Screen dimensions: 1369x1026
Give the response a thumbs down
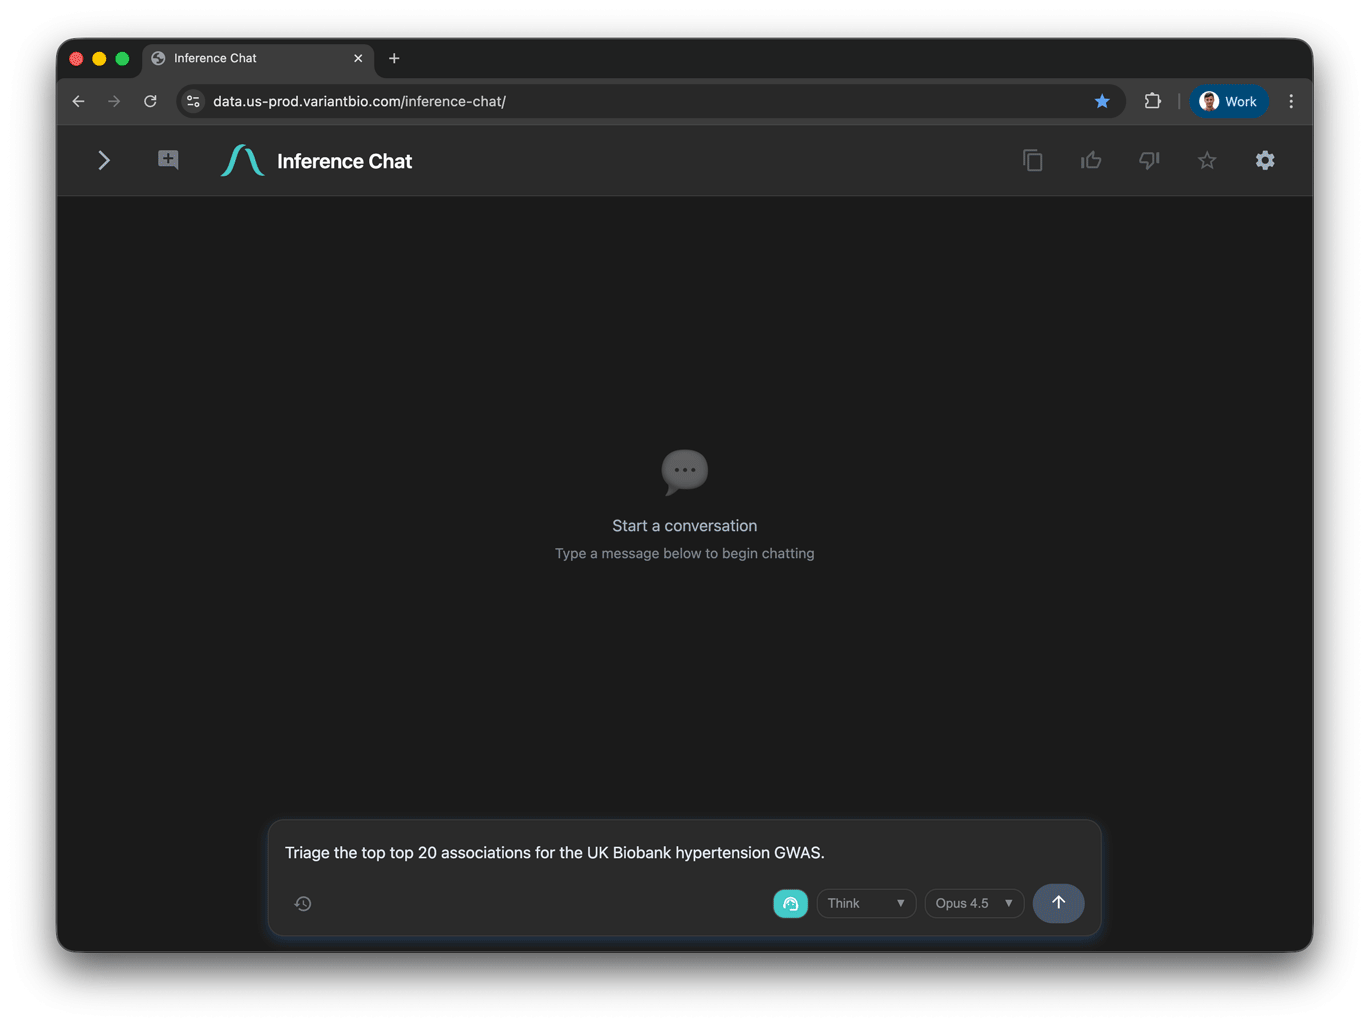point(1148,160)
